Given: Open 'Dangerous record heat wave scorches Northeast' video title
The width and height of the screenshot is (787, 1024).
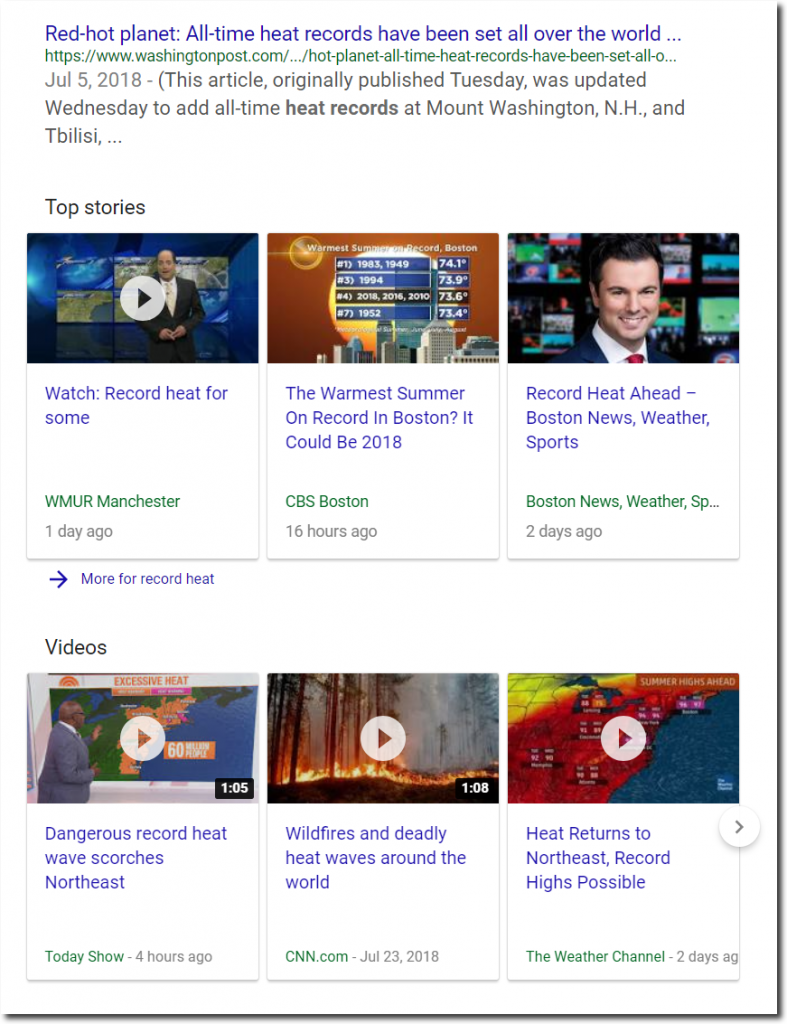Looking at the screenshot, I should pyautogui.click(x=136, y=857).
